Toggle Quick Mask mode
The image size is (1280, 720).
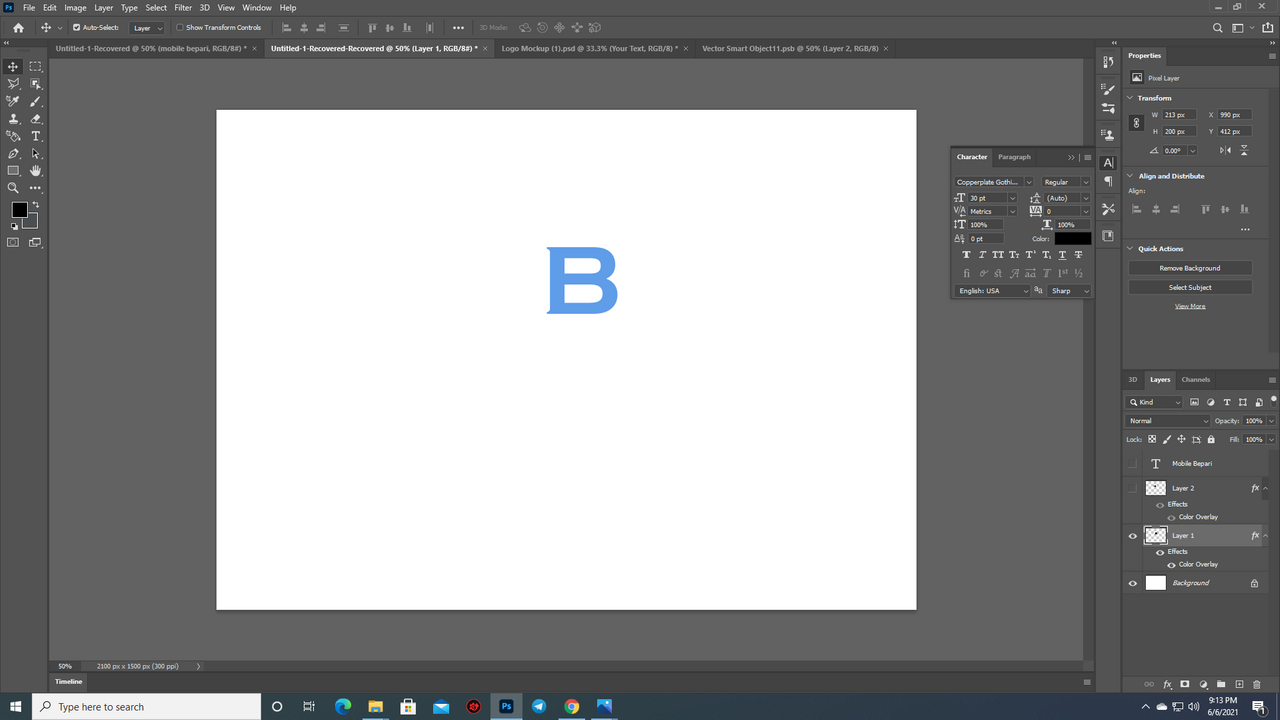(13, 242)
